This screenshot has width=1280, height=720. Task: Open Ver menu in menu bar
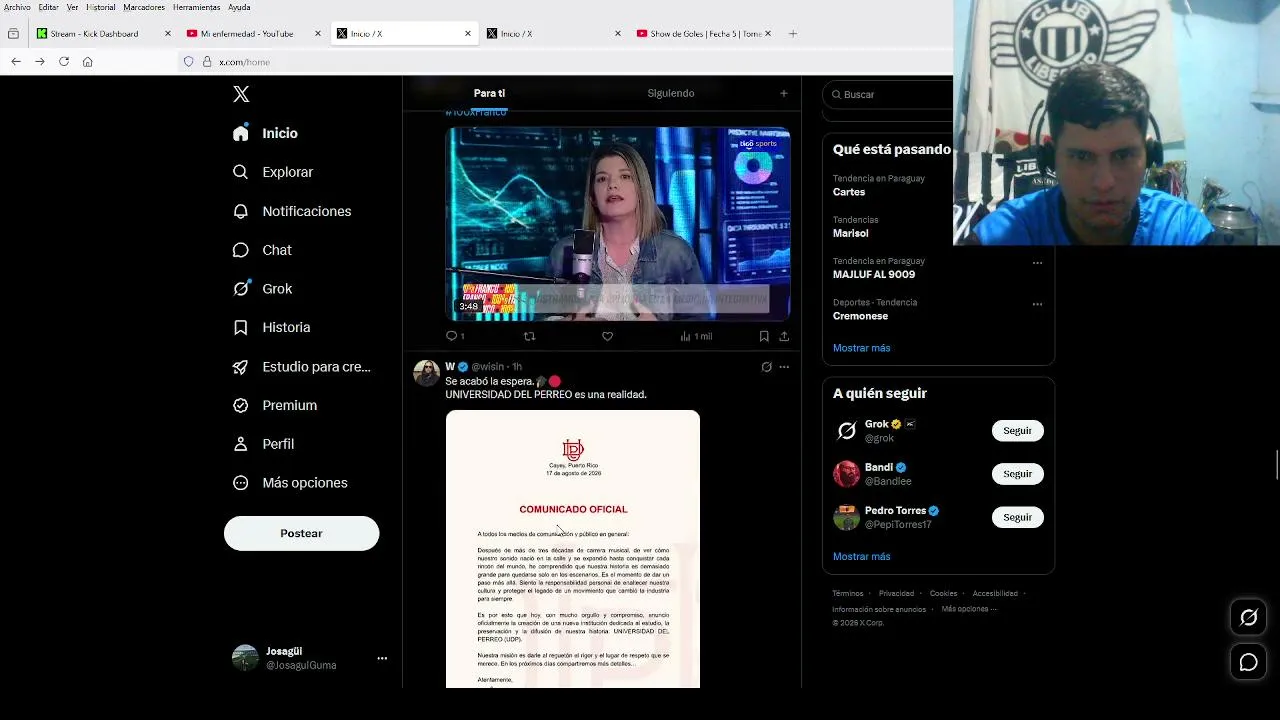tap(72, 7)
